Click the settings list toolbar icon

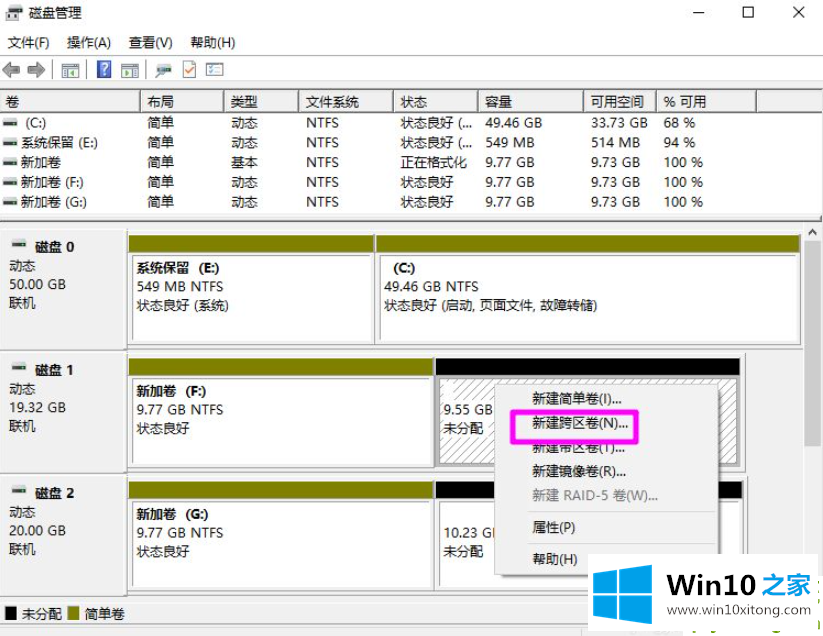(214, 69)
